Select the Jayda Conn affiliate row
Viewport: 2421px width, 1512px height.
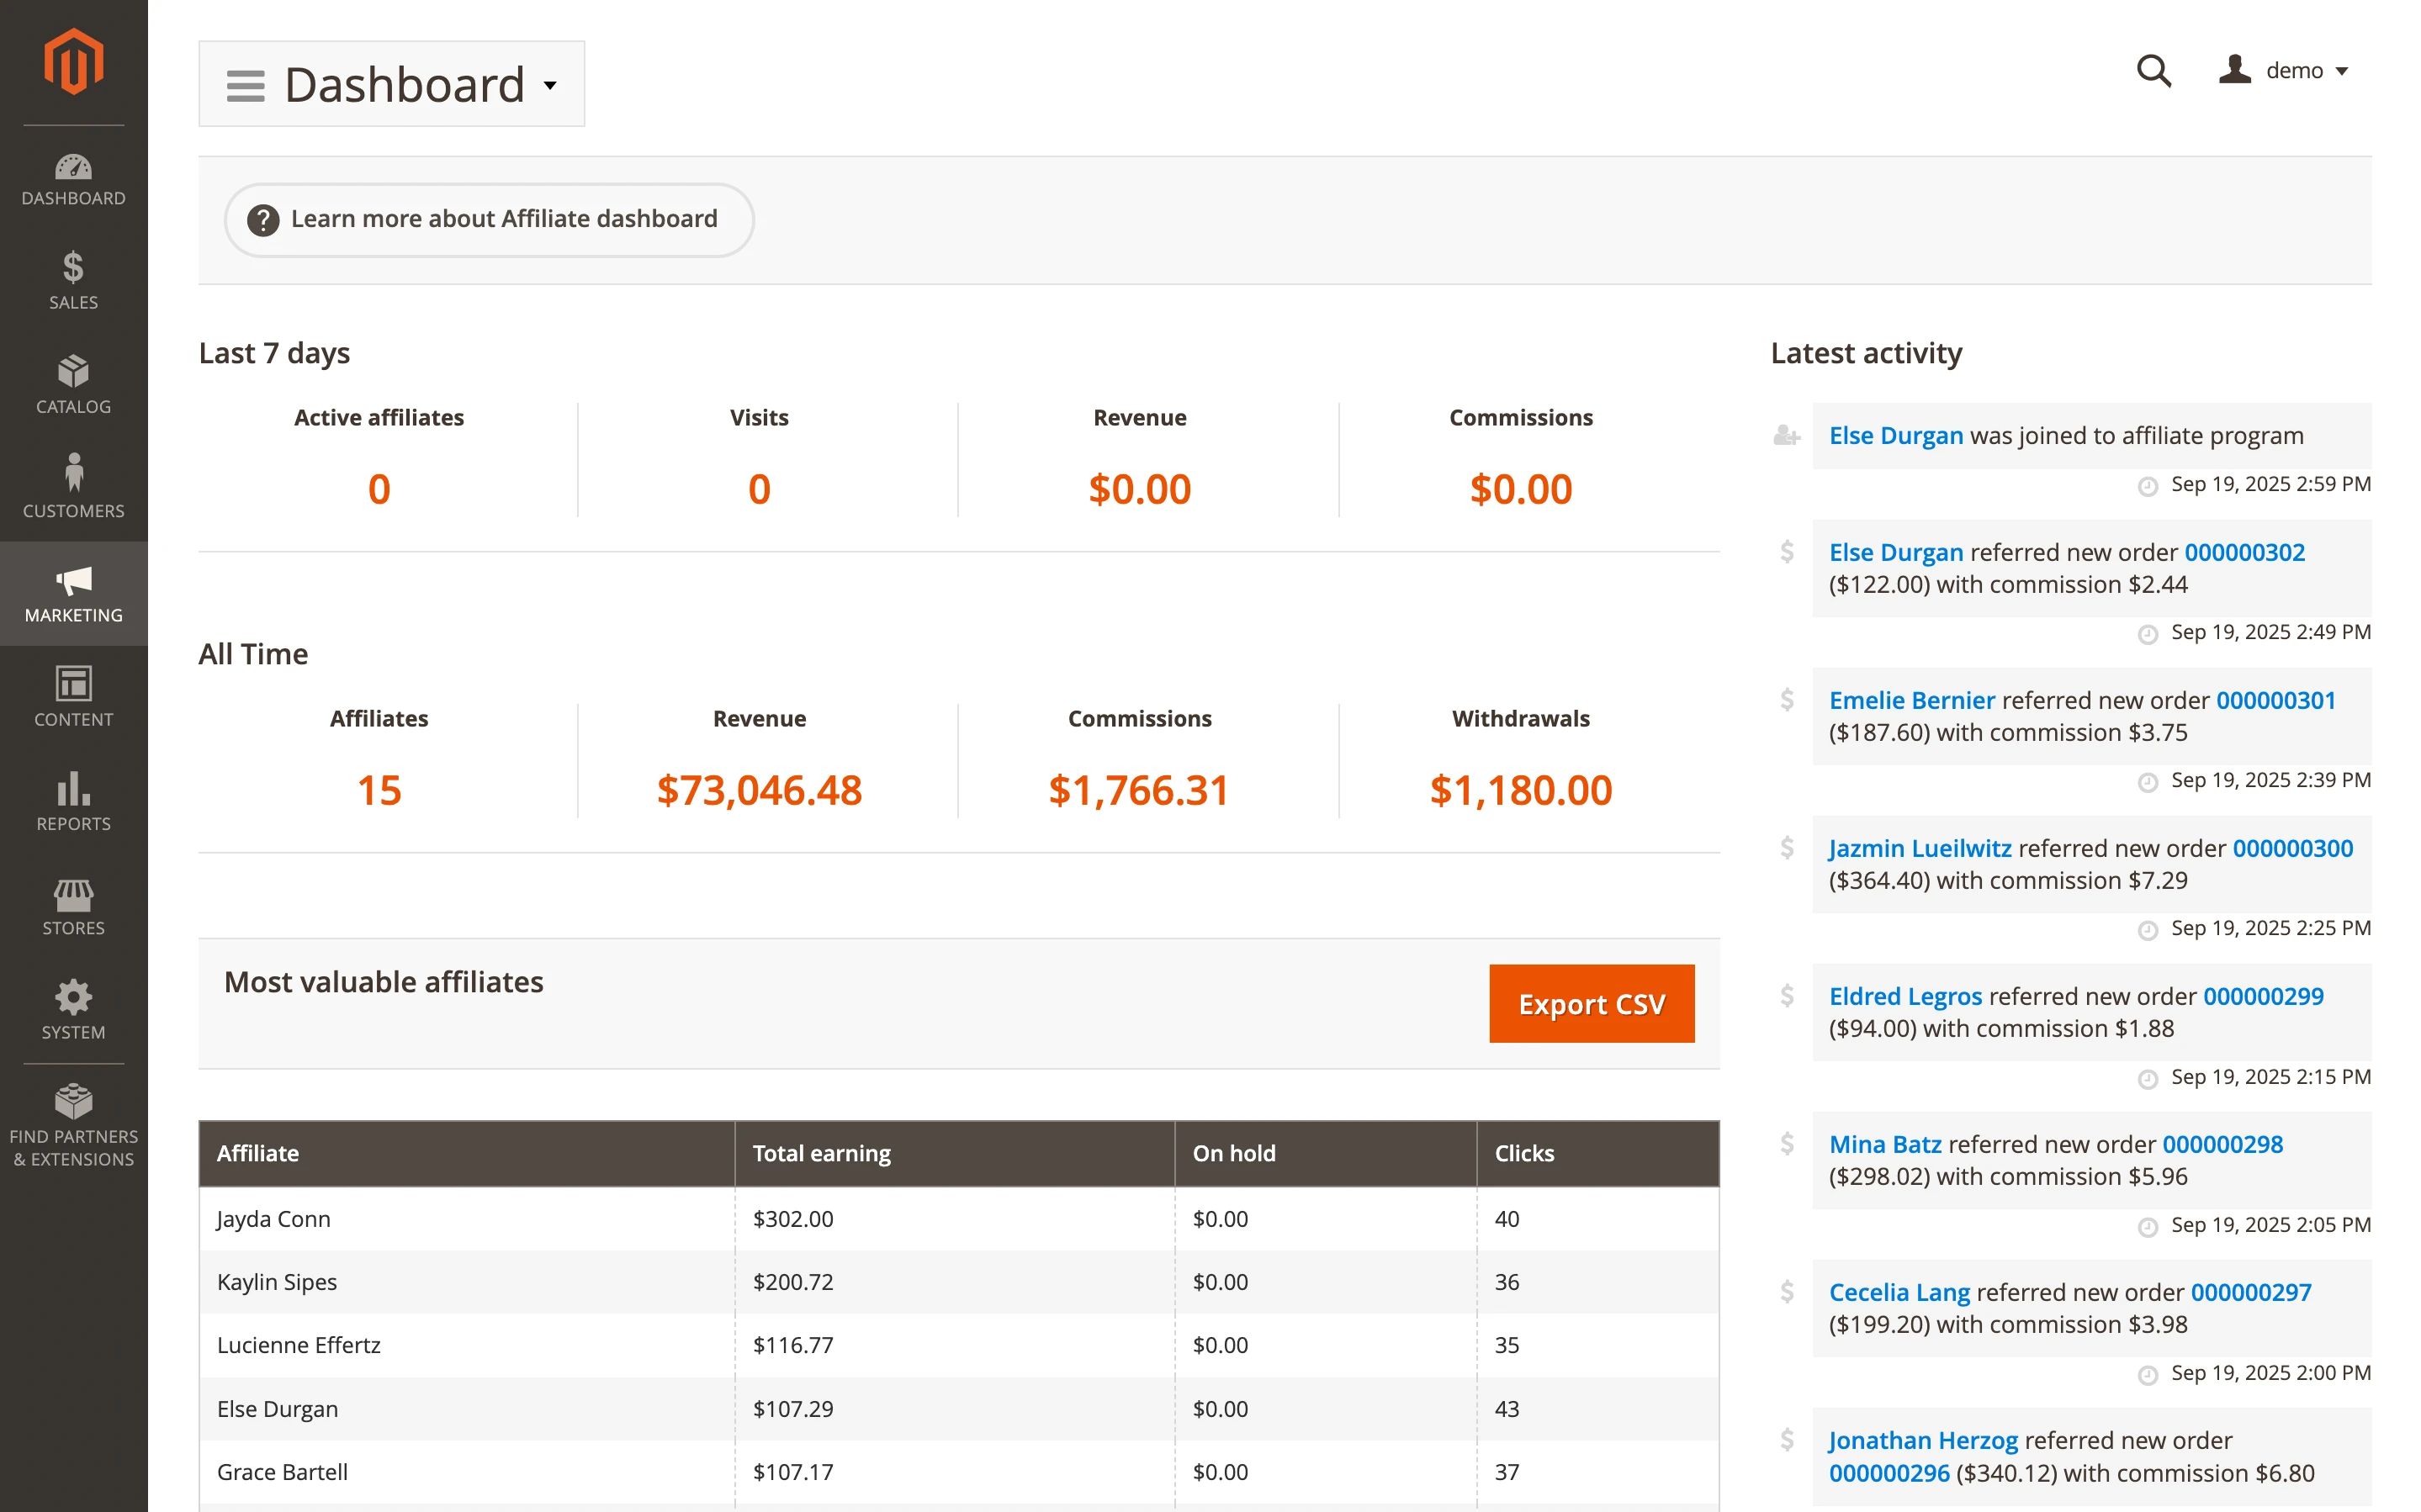click(273, 1219)
